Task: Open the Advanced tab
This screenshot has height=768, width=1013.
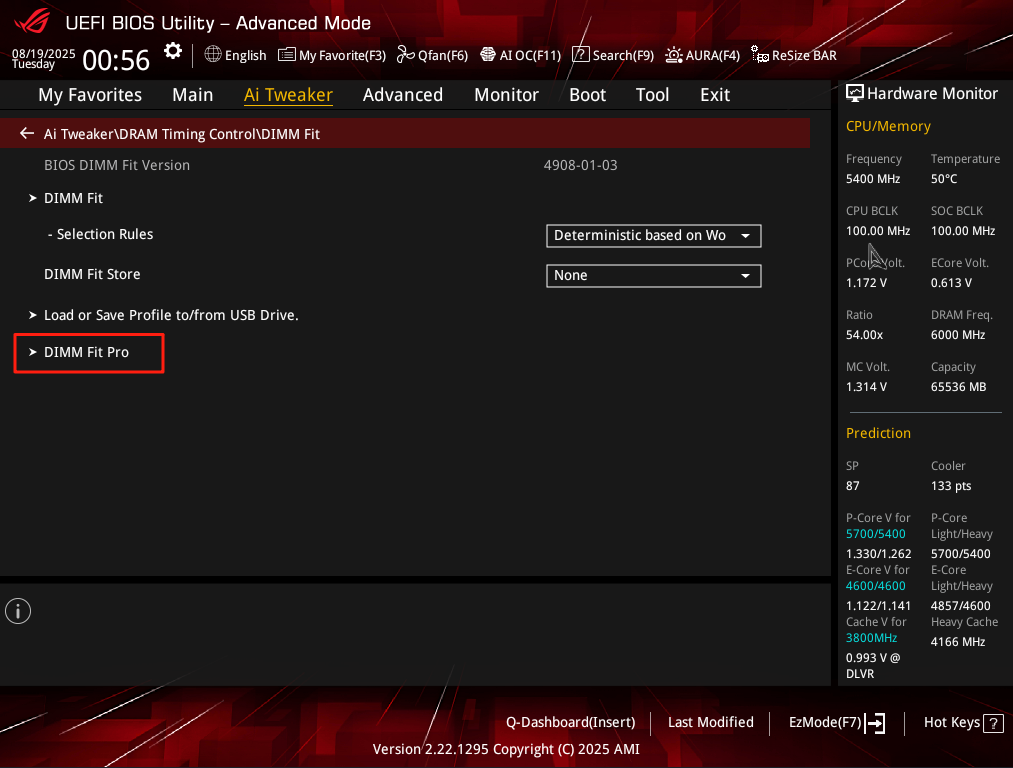Action: click(x=402, y=95)
